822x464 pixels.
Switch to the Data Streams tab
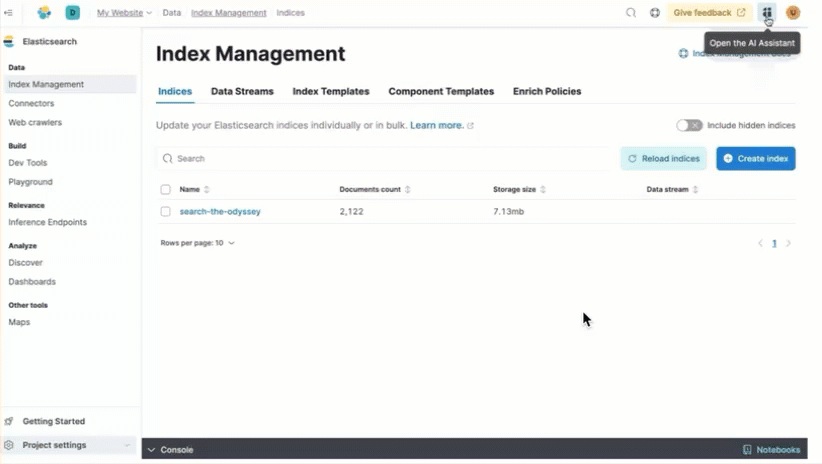pos(242,91)
